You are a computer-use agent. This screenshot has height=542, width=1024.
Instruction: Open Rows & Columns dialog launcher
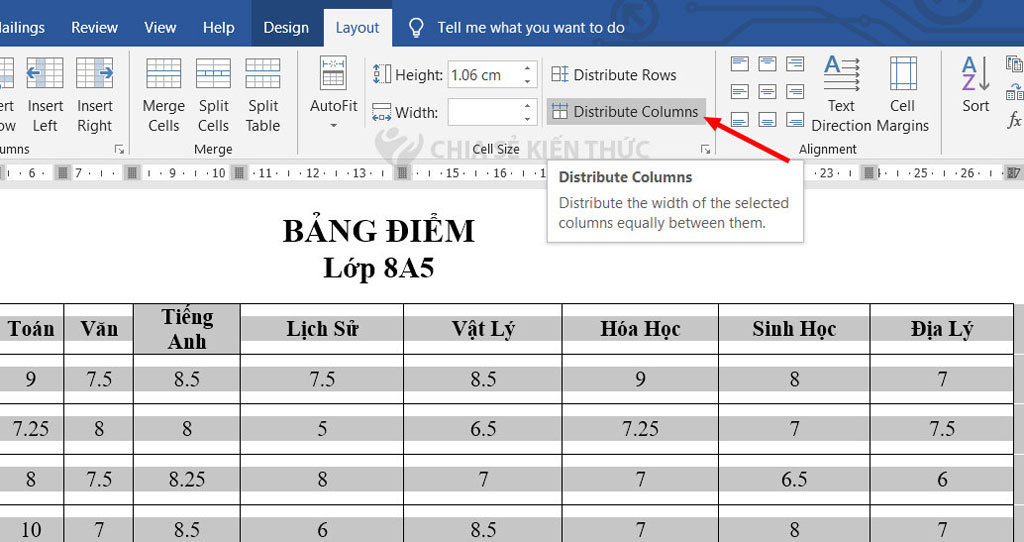point(120,150)
